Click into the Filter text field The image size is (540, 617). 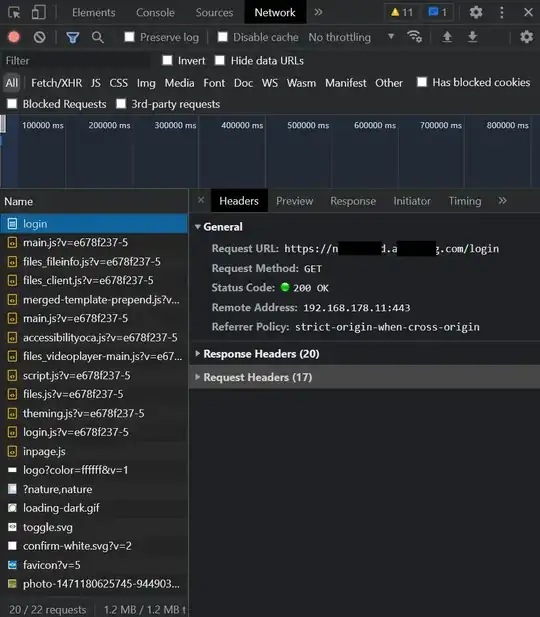77,61
